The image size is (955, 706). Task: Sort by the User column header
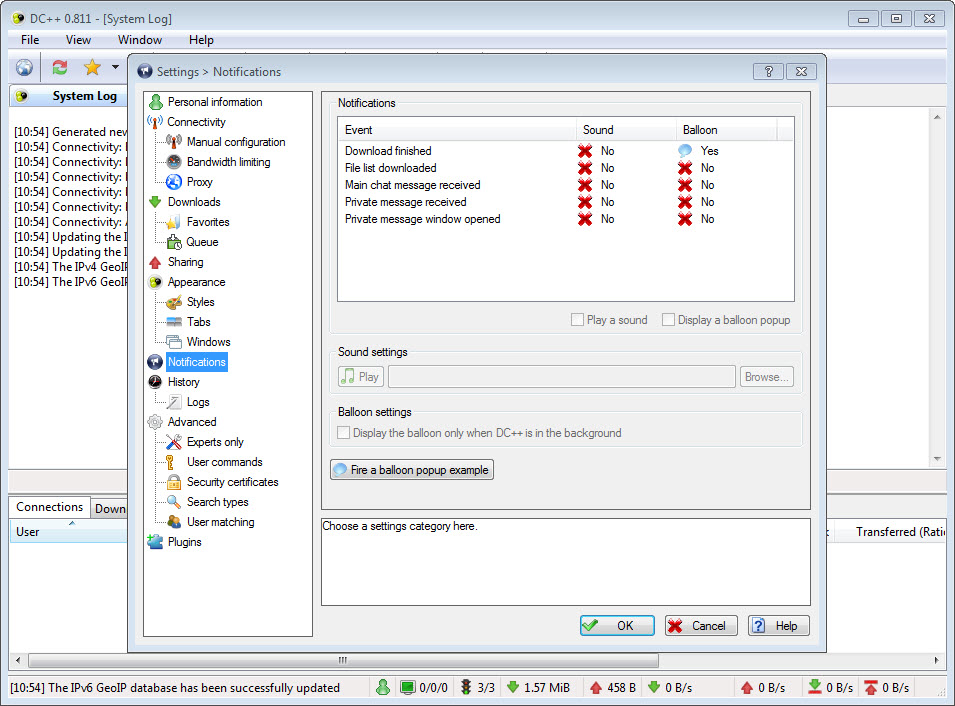pyautogui.click(x=68, y=532)
